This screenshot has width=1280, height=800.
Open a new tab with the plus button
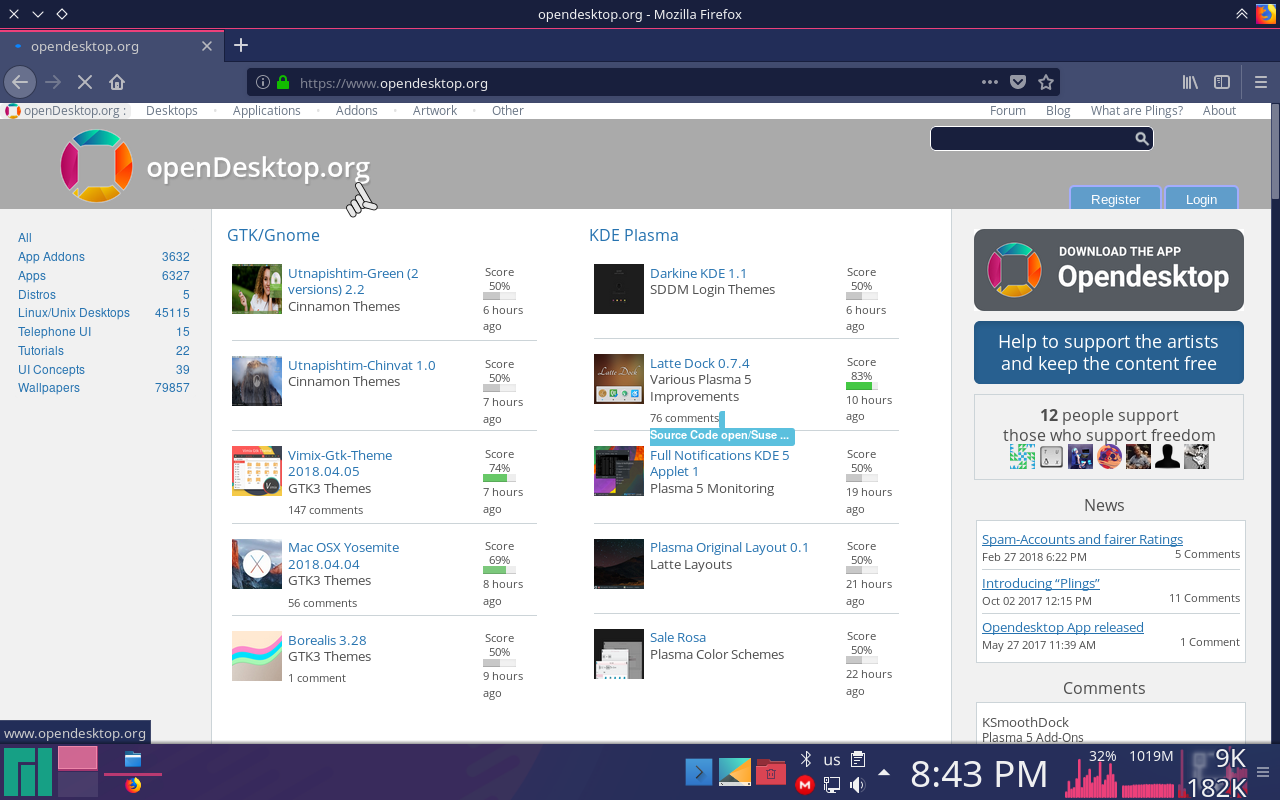[x=241, y=45]
